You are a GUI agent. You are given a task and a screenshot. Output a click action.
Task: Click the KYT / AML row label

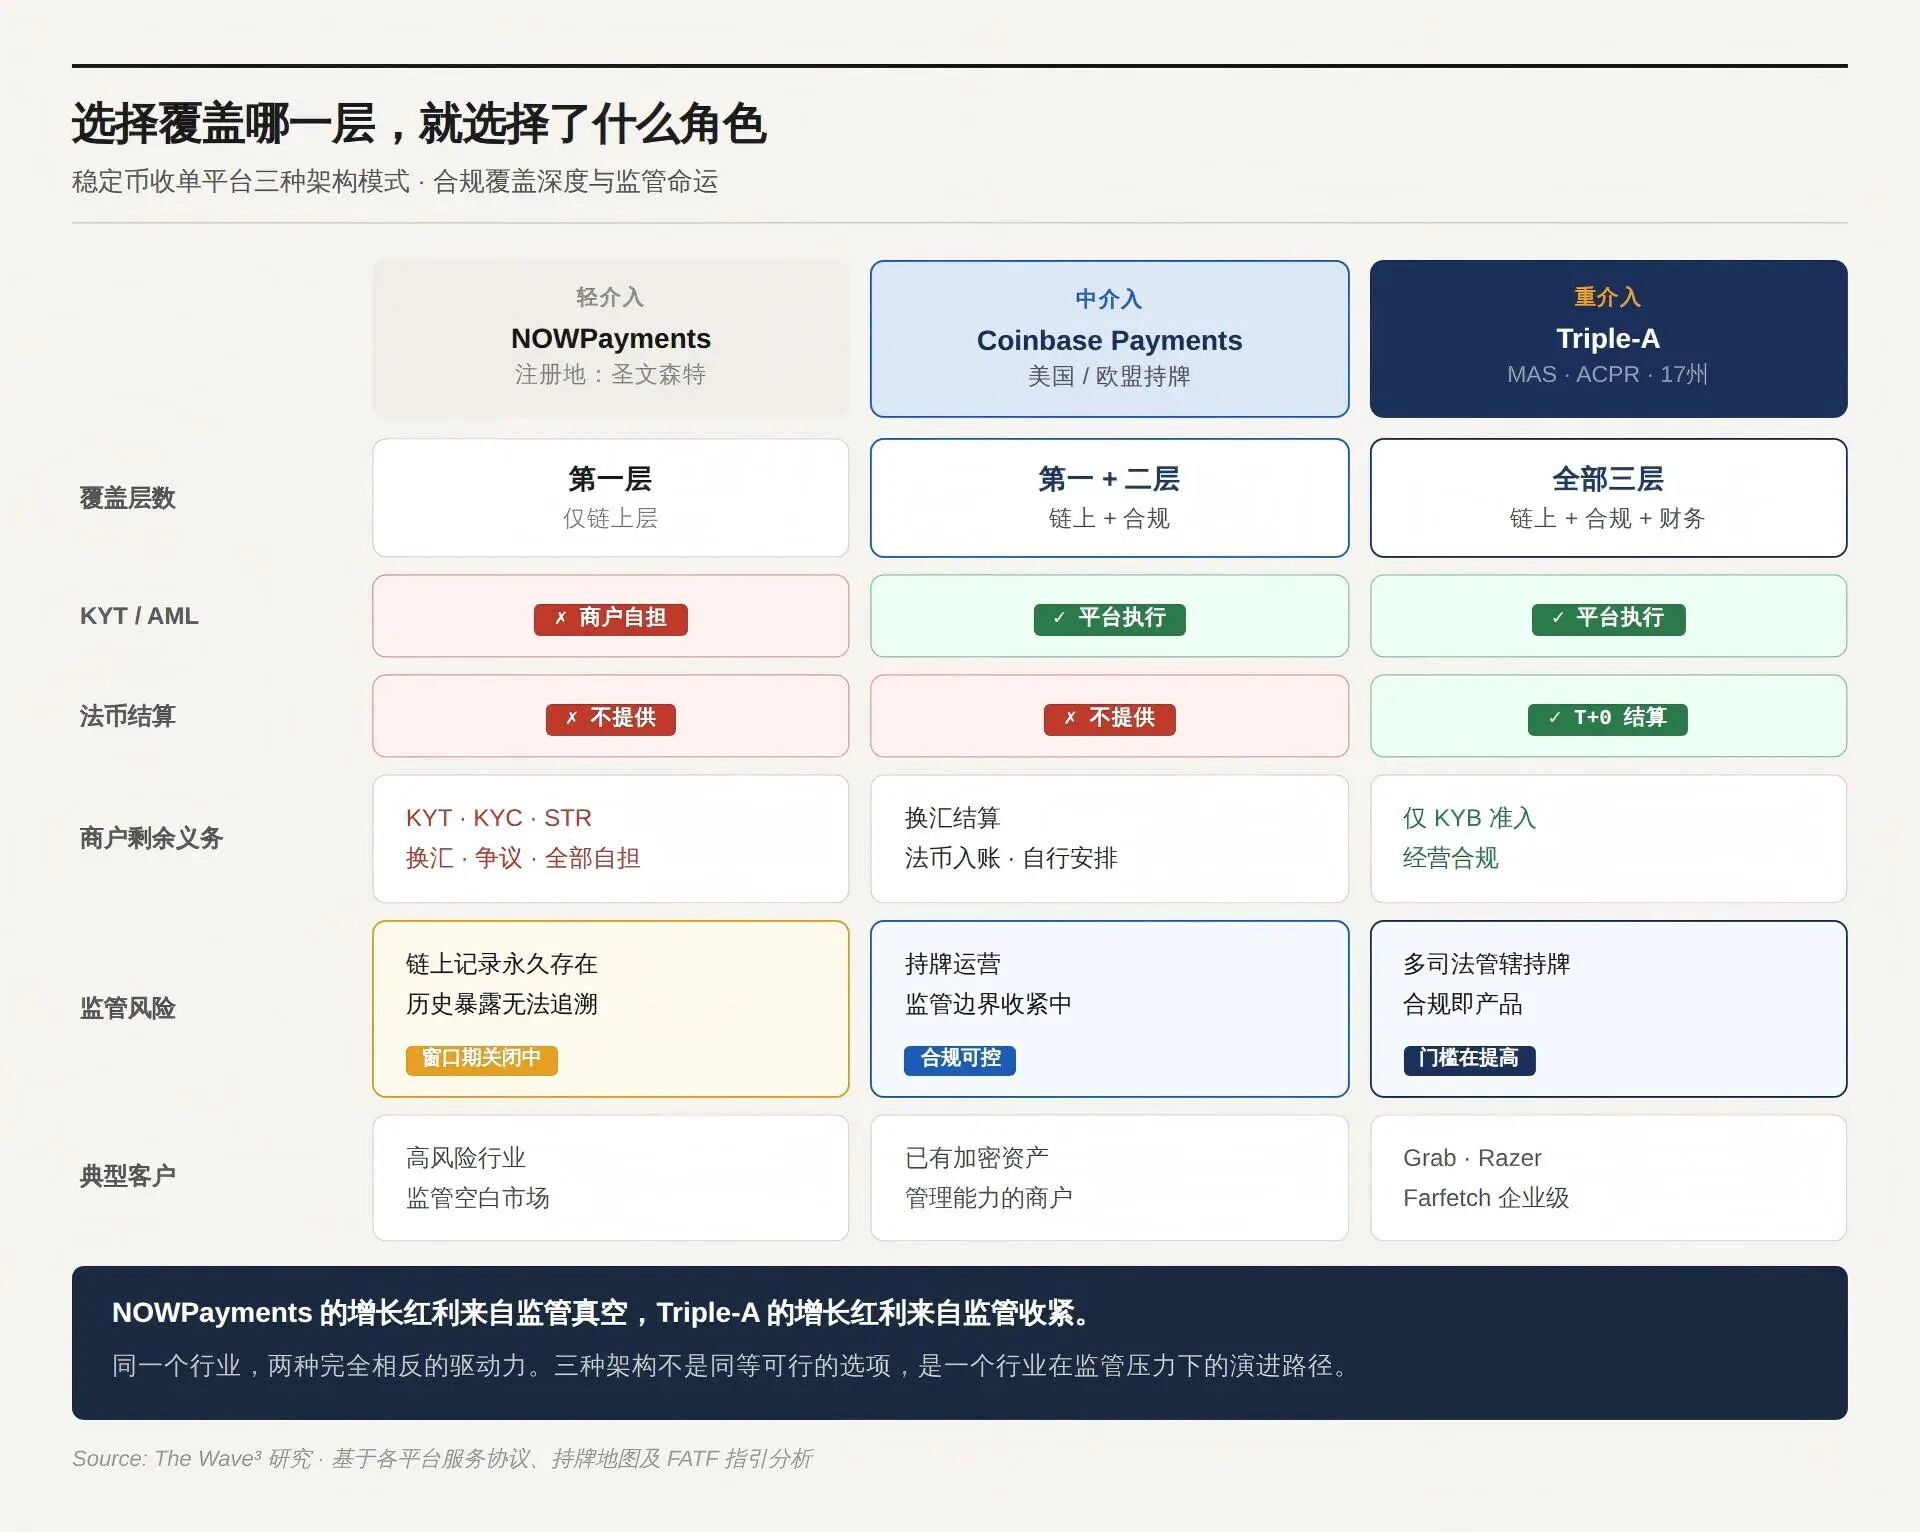coord(139,616)
